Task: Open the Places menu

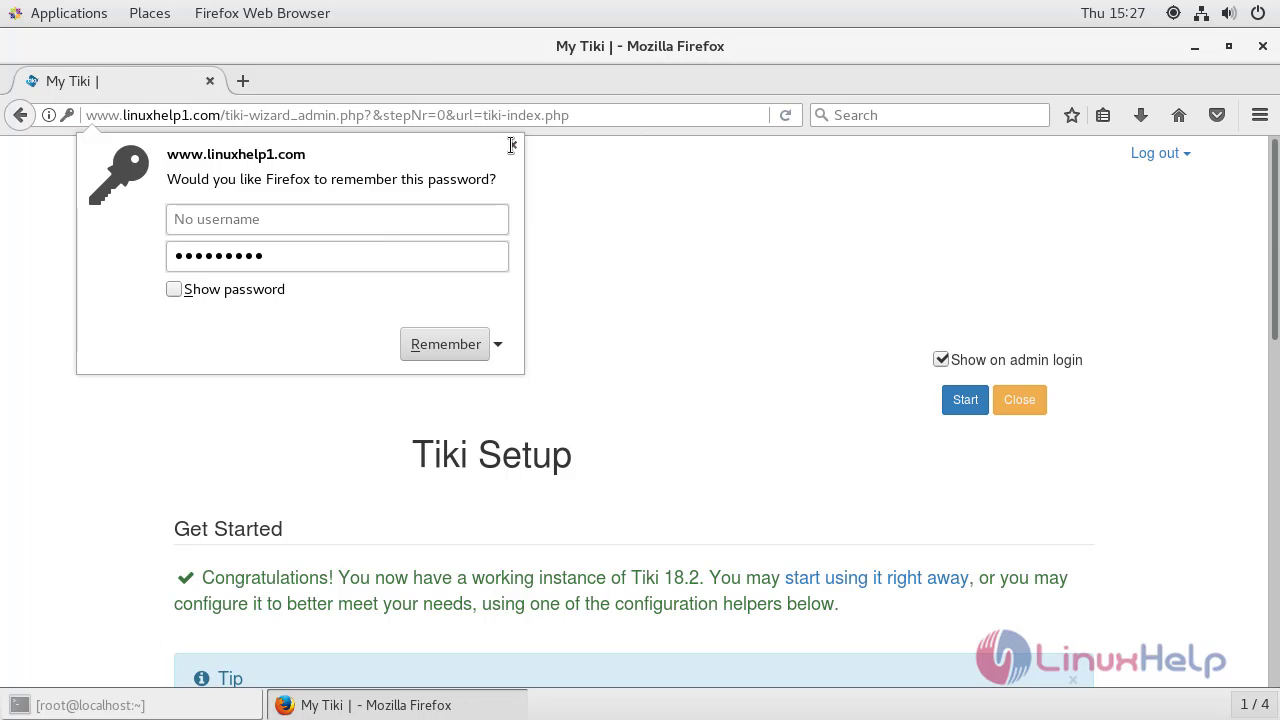Action: tap(150, 13)
